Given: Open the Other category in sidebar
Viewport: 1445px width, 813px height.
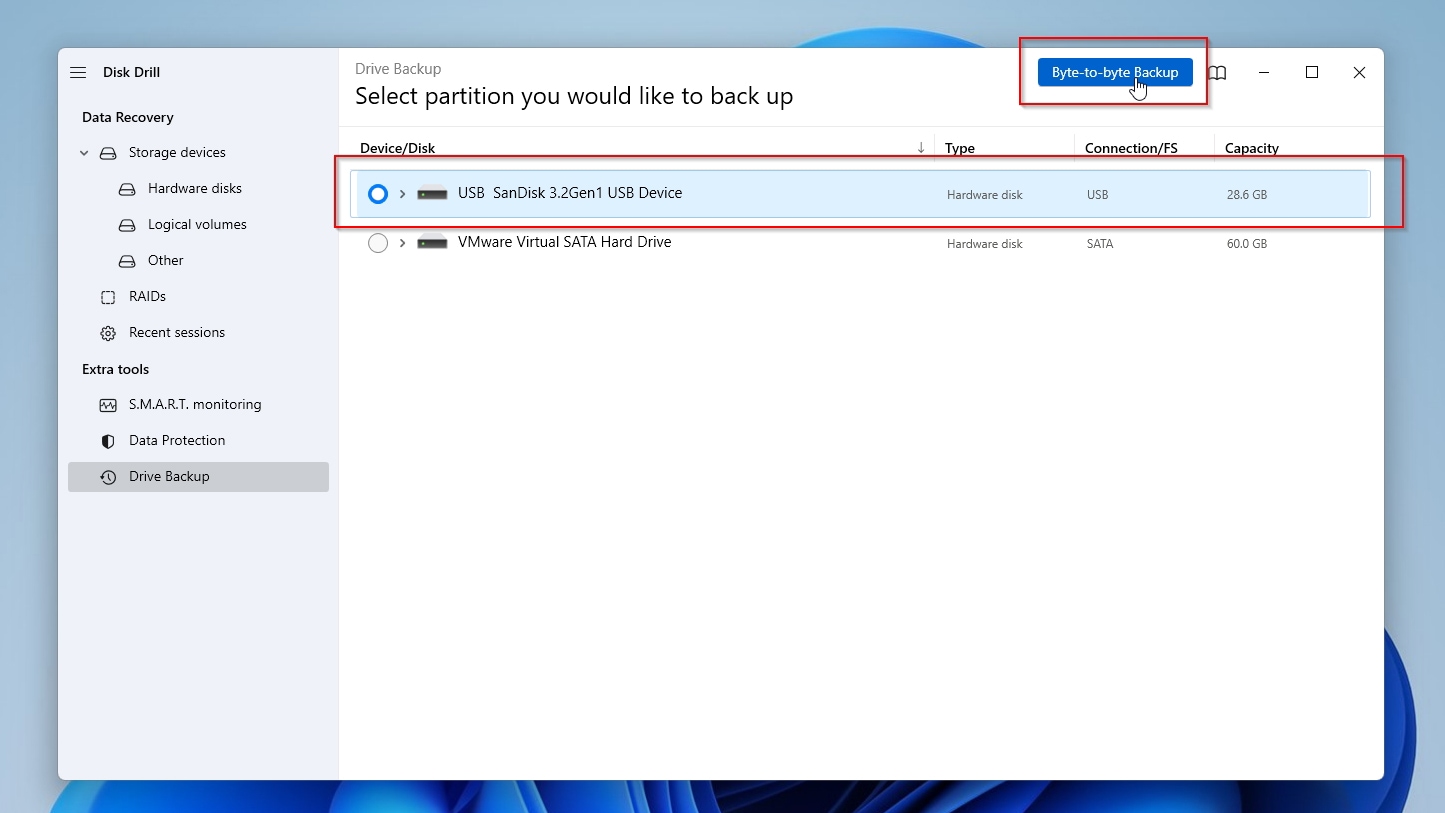Looking at the screenshot, I should tap(166, 260).
